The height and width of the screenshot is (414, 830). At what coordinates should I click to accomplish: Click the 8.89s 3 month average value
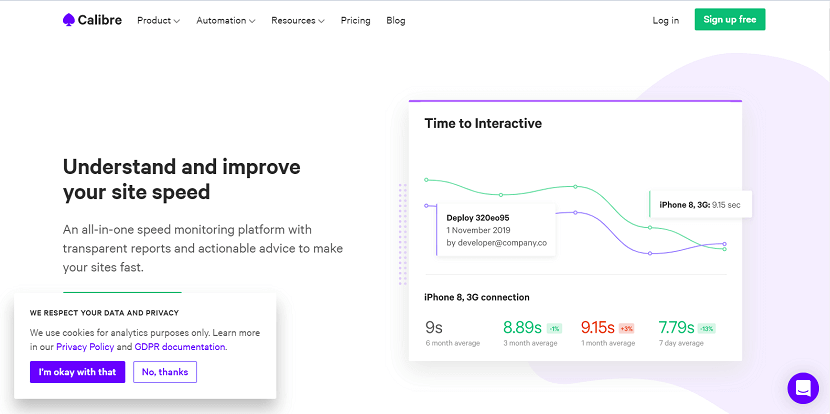point(522,327)
